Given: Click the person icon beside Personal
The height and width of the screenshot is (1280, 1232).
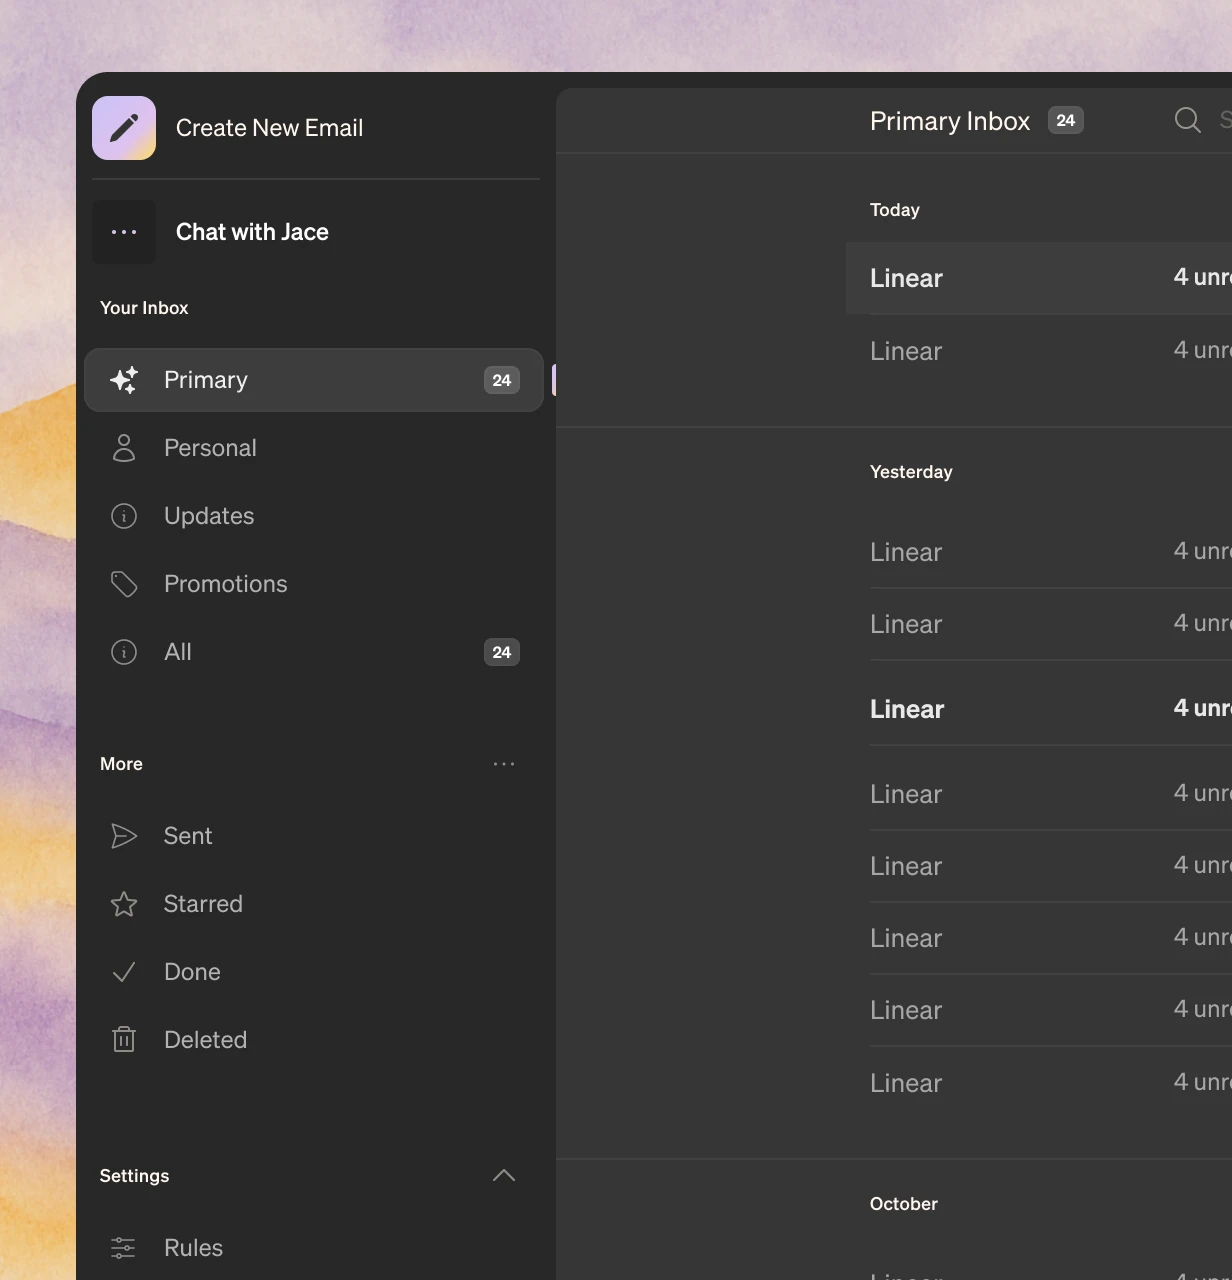Looking at the screenshot, I should coord(124,448).
